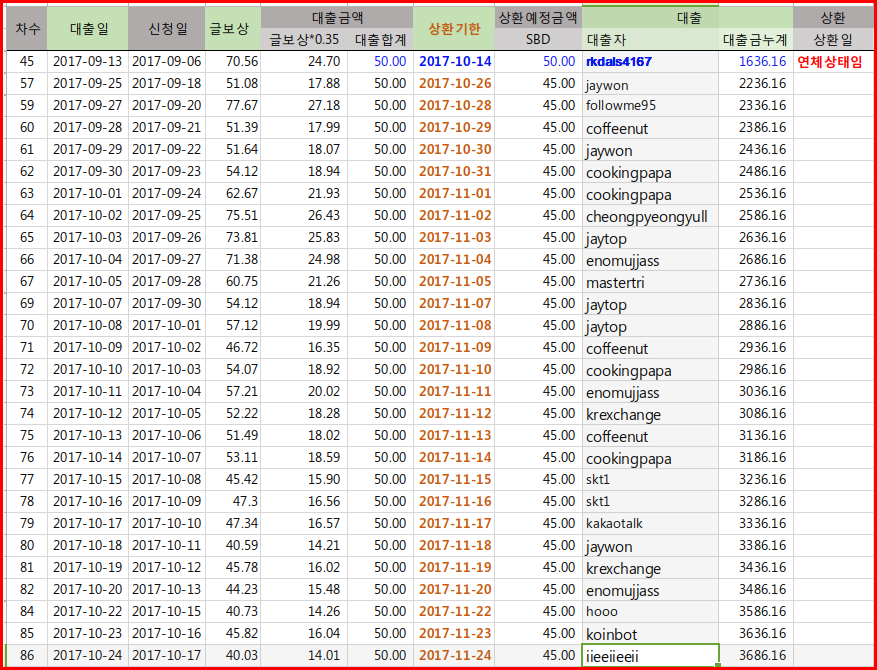
Task: Select borrower cell koinbot
Action: coord(650,634)
